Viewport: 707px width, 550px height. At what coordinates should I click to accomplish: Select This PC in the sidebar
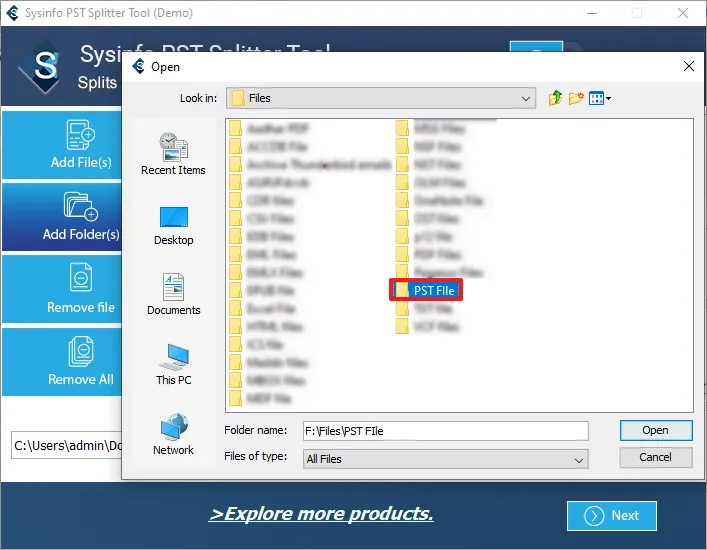coord(174,364)
